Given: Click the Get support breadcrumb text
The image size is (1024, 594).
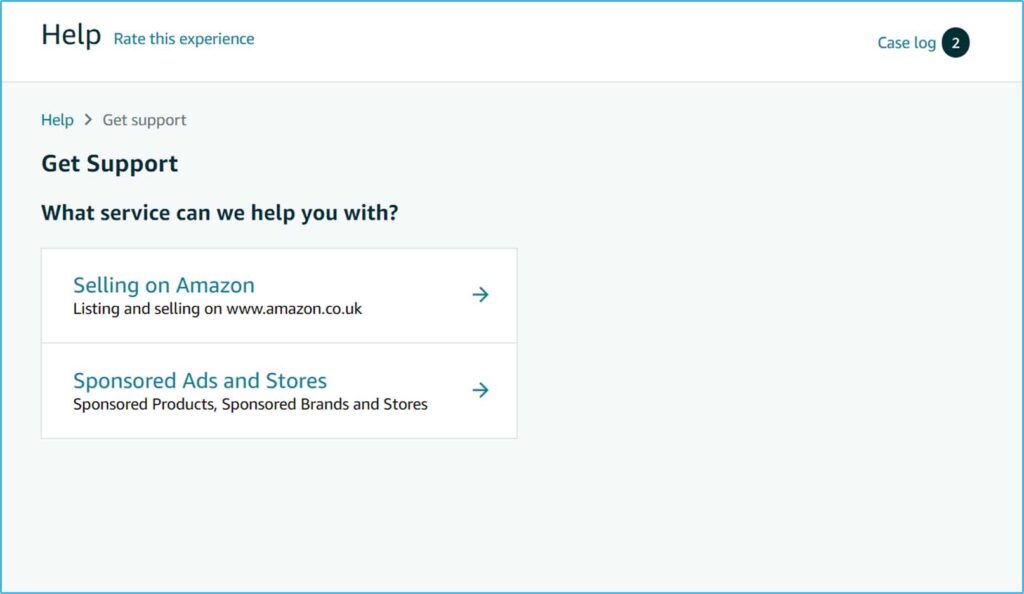Looking at the screenshot, I should (x=144, y=120).
